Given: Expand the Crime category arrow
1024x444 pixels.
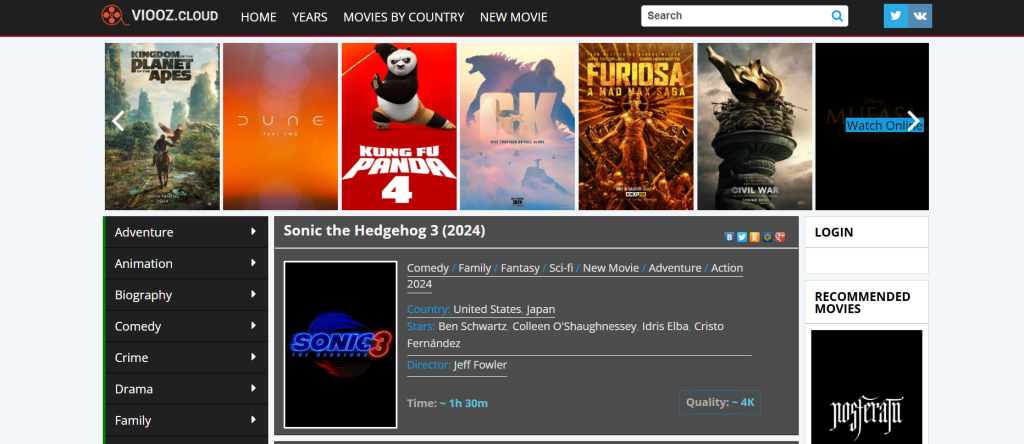Looking at the screenshot, I should click(253, 357).
